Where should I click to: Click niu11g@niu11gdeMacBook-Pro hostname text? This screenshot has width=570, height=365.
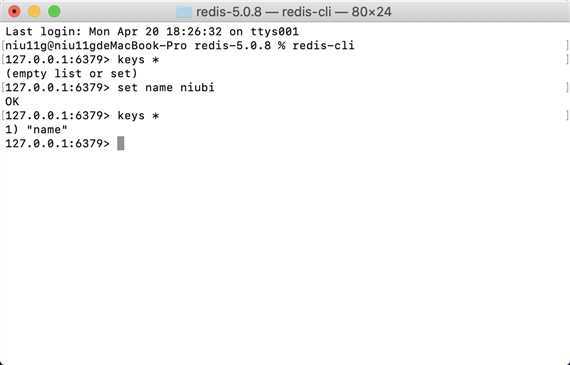pos(96,45)
